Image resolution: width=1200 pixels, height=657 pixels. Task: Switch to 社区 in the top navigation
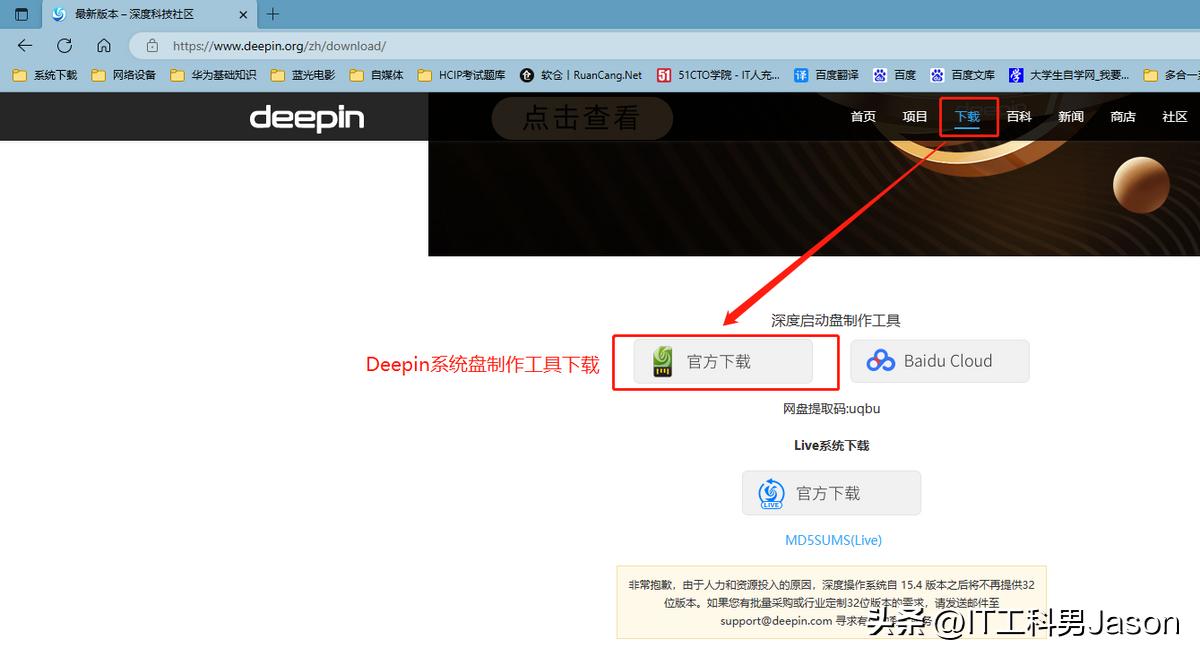[x=1175, y=117]
